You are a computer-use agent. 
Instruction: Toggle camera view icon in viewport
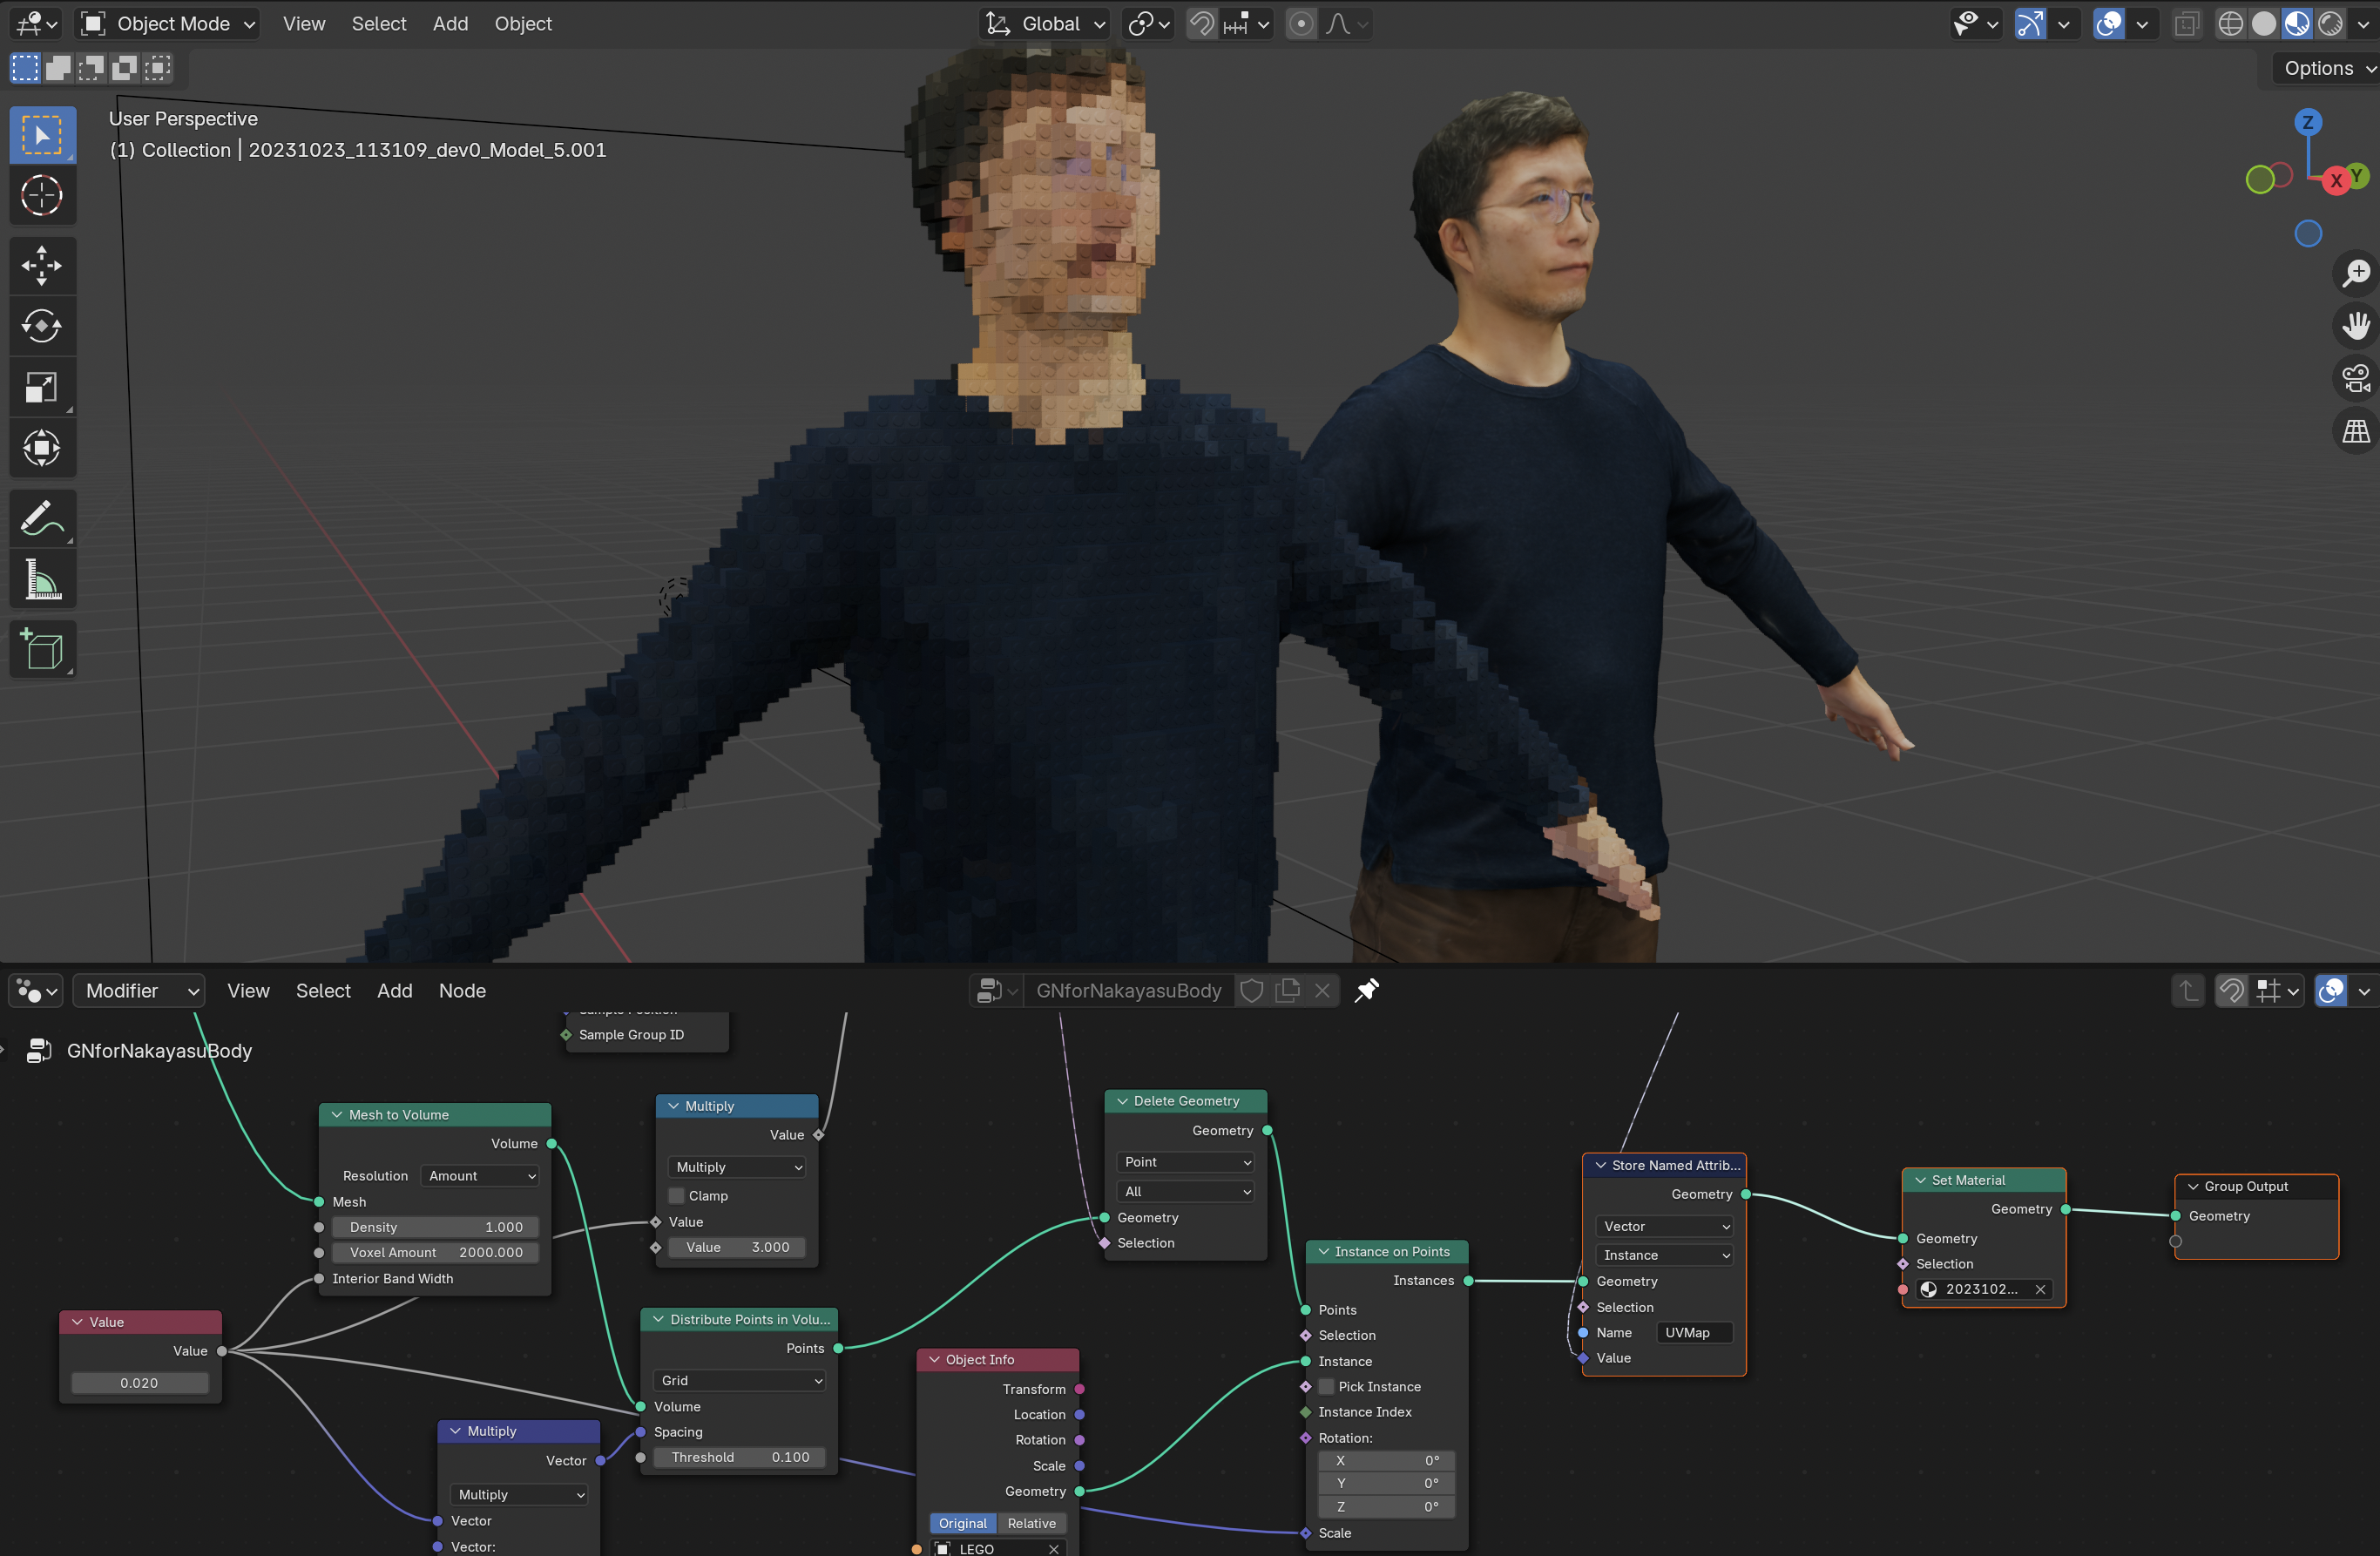point(2355,379)
